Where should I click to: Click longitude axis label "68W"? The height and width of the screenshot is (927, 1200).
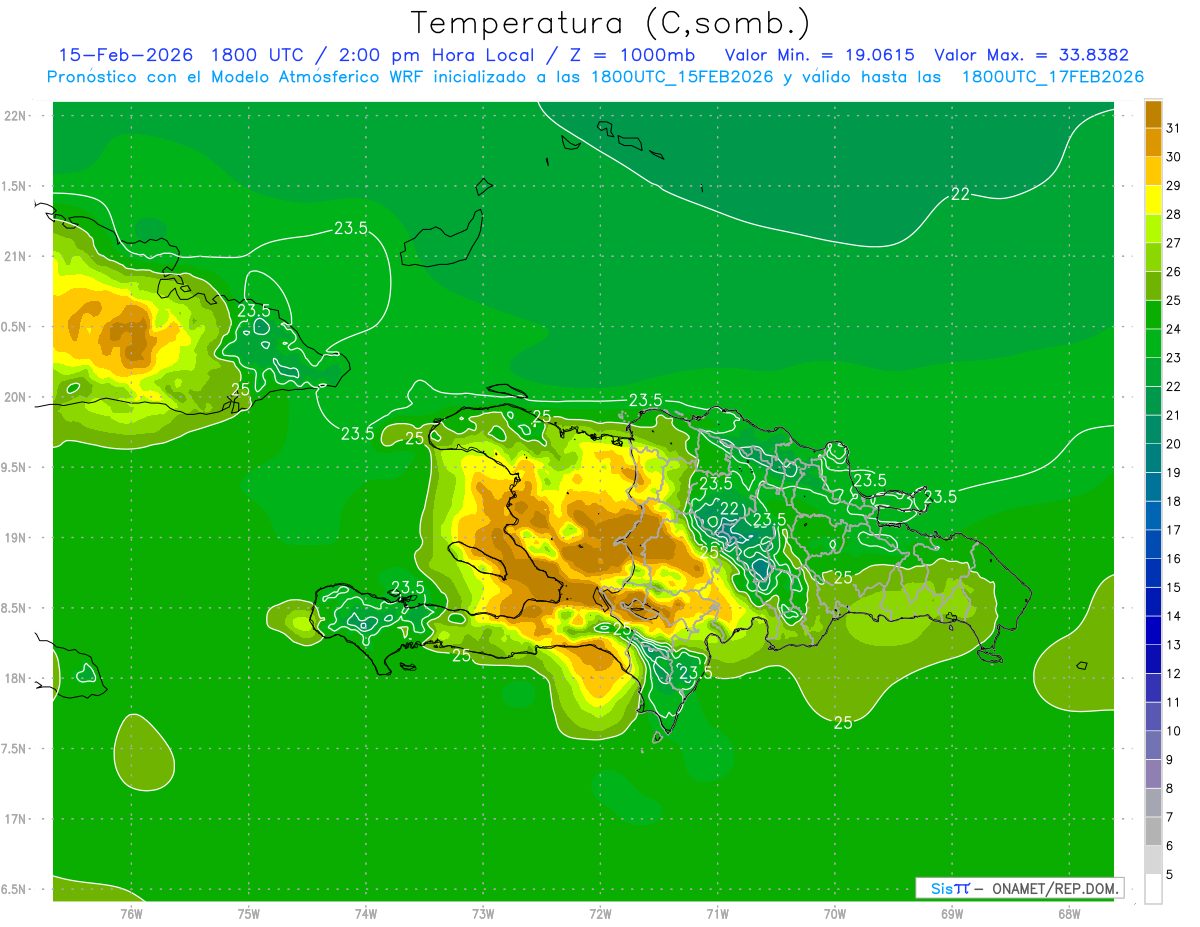pos(1069,913)
